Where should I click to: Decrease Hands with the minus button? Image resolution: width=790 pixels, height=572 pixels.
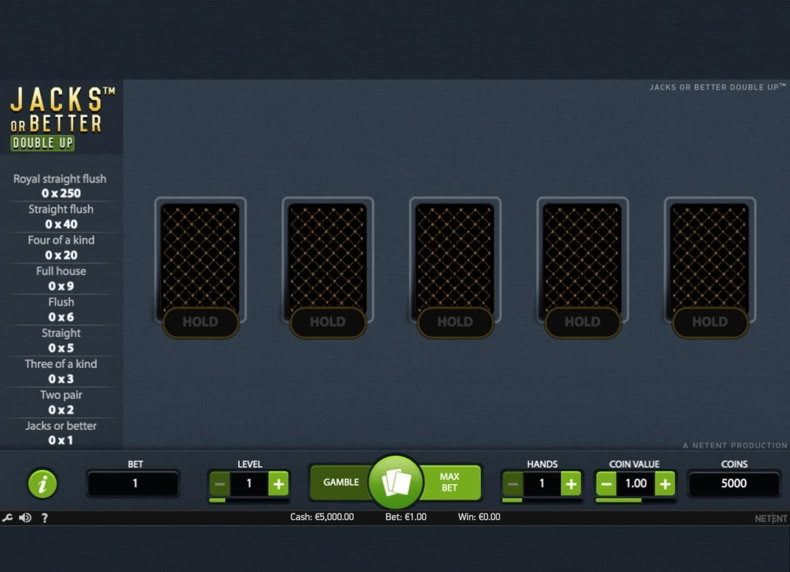tap(512, 484)
